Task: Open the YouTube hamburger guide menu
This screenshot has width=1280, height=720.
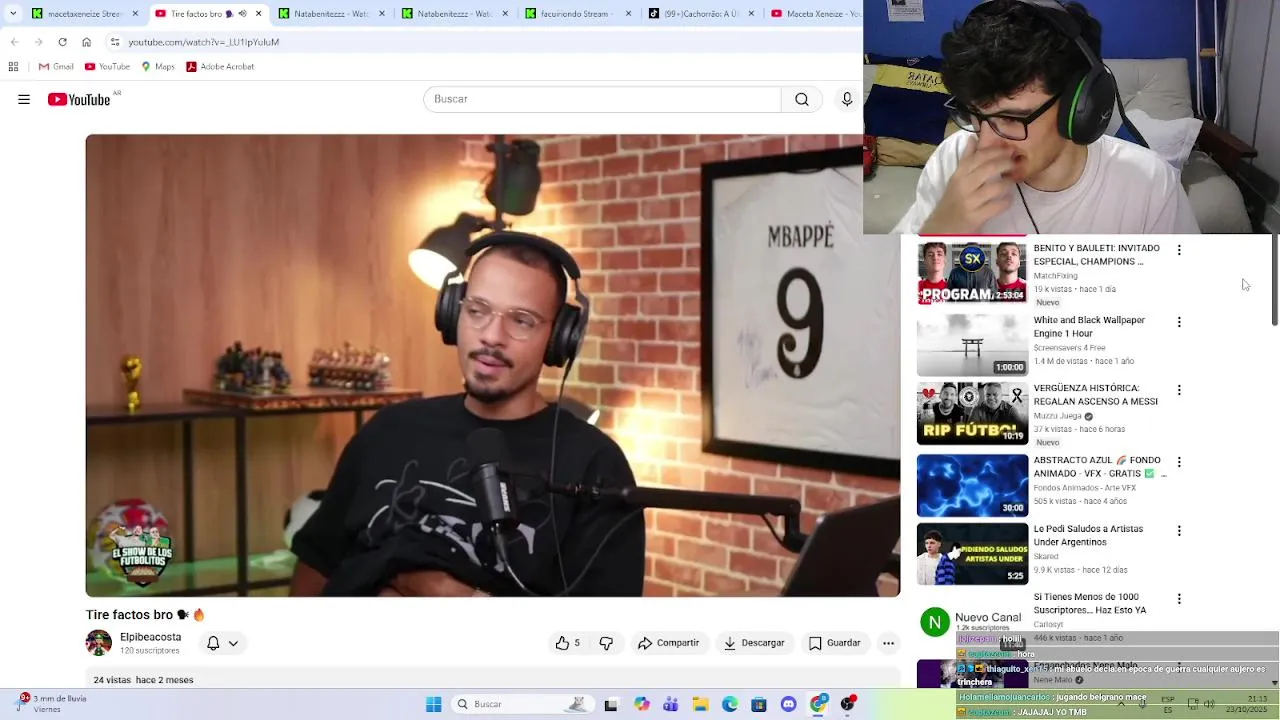Action: 24,99
